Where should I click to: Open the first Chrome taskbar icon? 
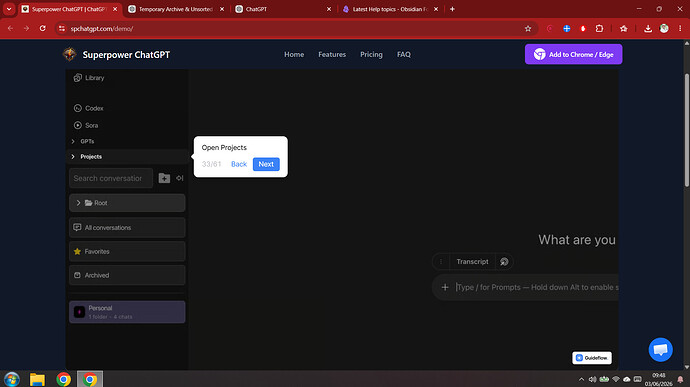(63, 379)
